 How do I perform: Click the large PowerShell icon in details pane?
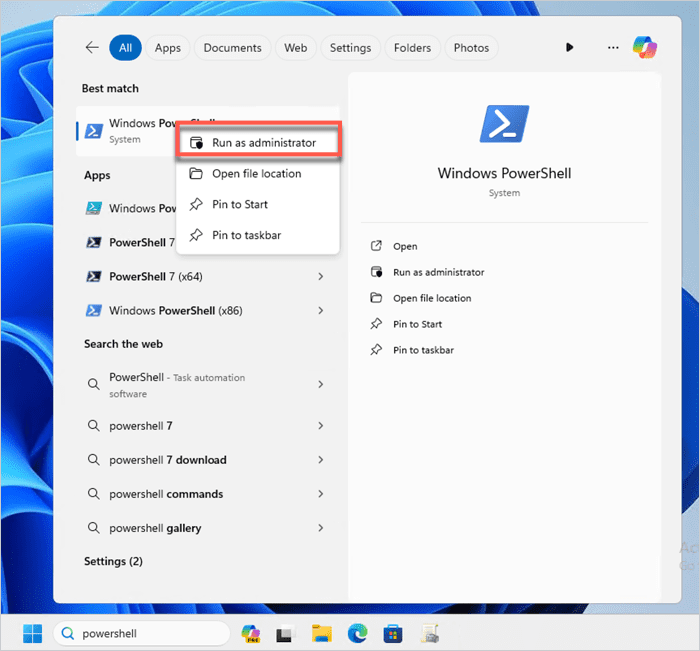[x=504, y=124]
